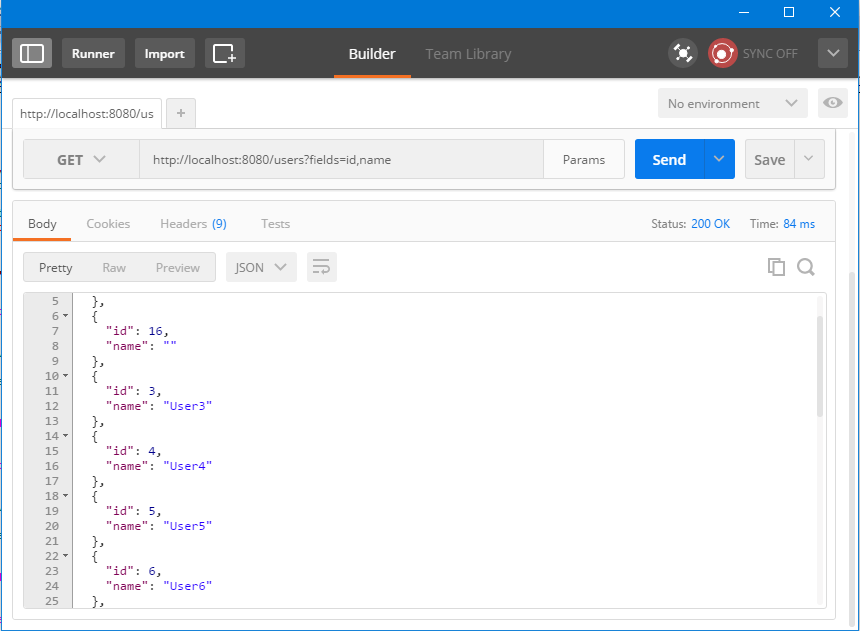Copy response body to clipboard
The height and width of the screenshot is (631, 860).
(776, 267)
